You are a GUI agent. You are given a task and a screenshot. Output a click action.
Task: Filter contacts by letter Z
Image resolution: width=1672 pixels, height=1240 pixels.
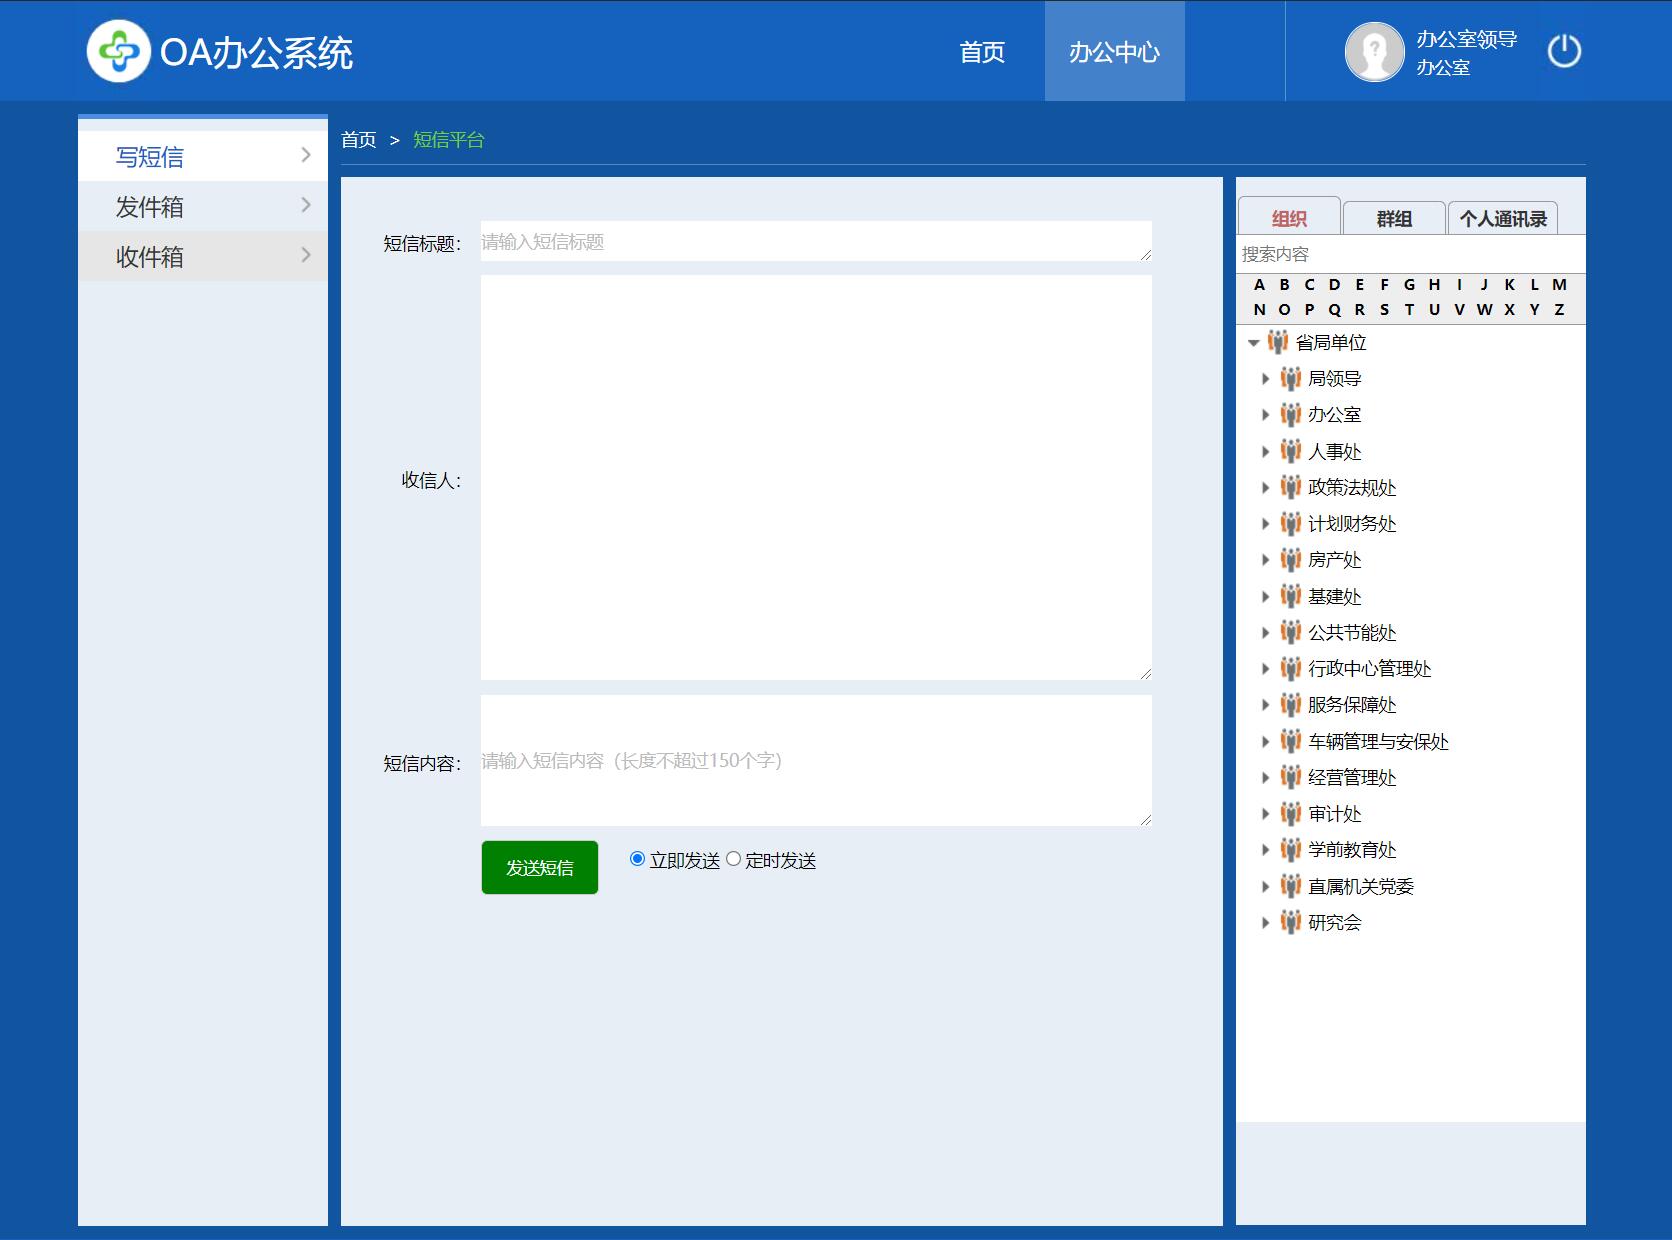coord(1558,310)
